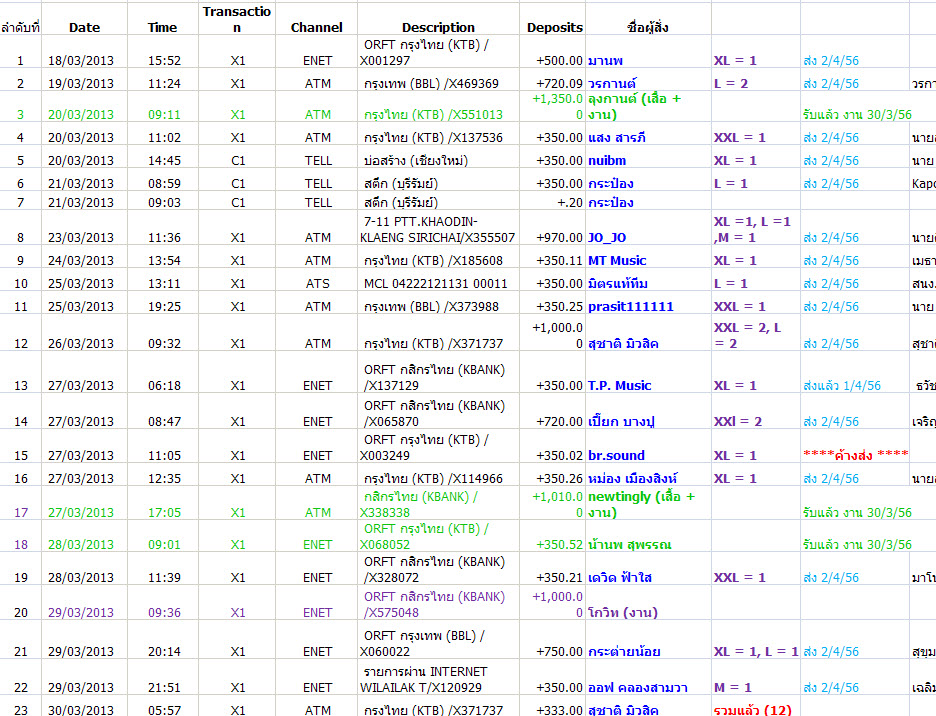Click description 7-11 PTT.KHAODIN-KLAENG SIRICHAI/X355507
The height and width of the screenshot is (716, 936).
(x=438, y=229)
